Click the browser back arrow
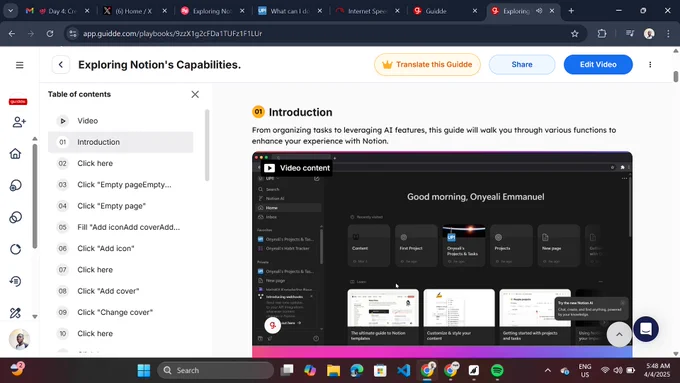The image size is (680, 383). [x=12, y=33]
